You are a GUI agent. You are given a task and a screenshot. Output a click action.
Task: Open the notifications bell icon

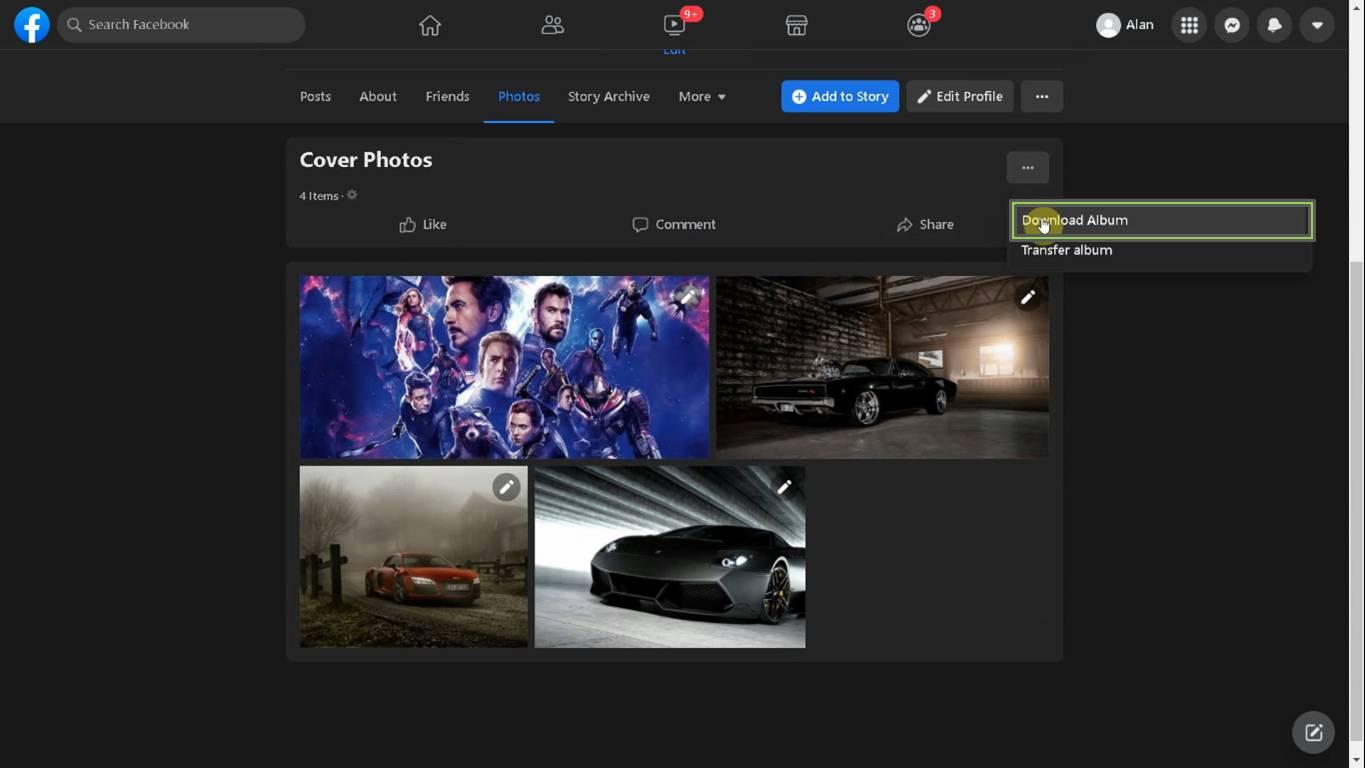tap(1274, 25)
